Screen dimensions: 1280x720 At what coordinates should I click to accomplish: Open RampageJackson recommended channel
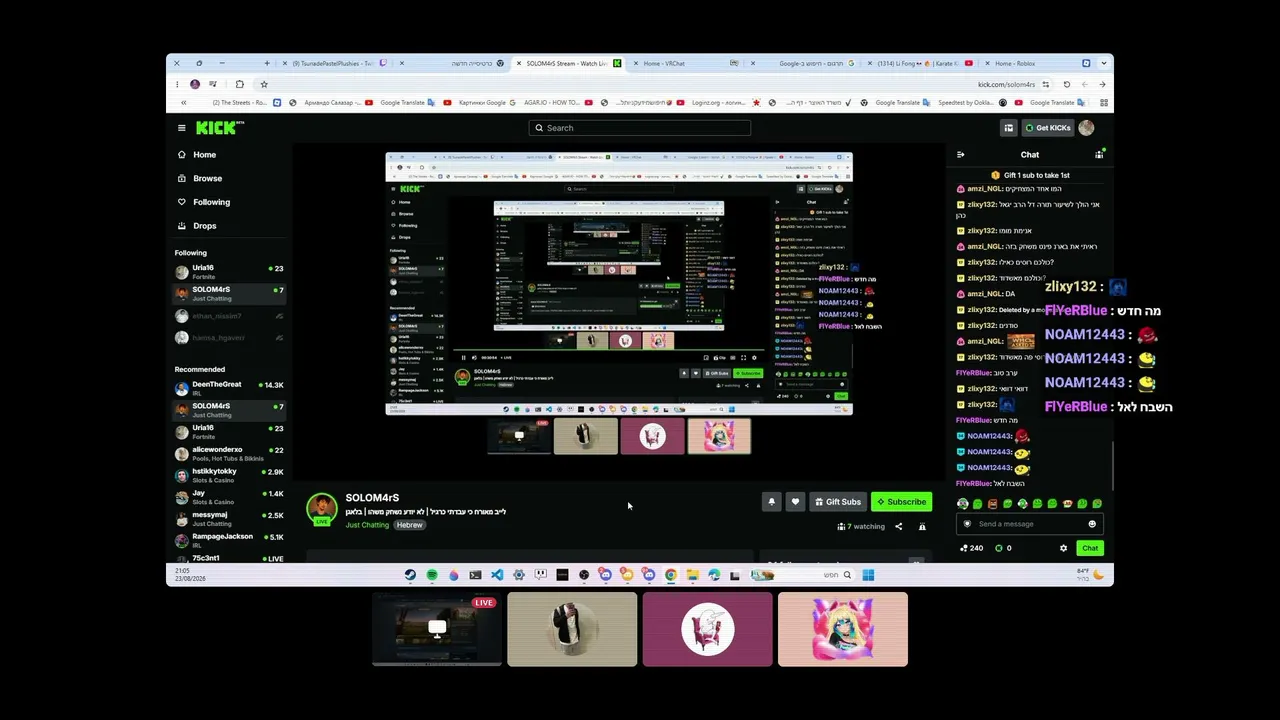[x=229, y=541]
